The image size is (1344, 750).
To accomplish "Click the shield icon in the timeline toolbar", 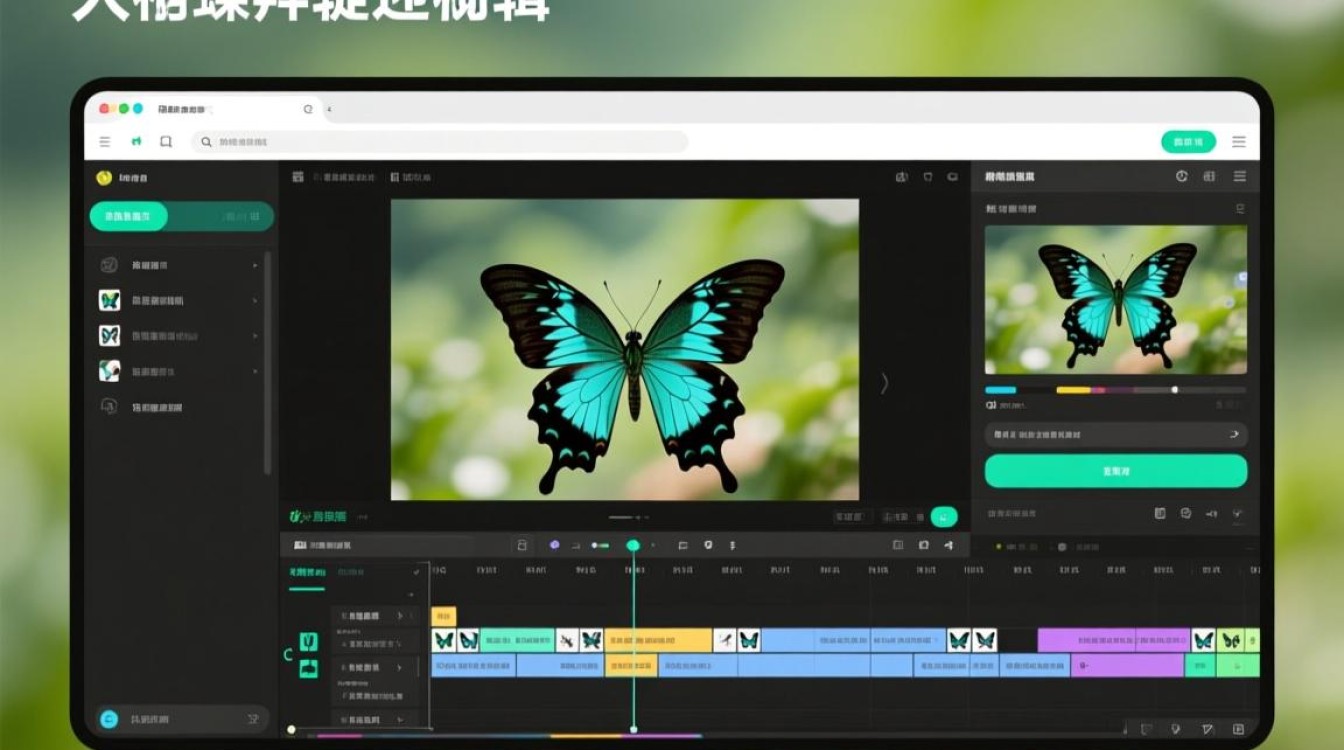I will pyautogui.click(x=708, y=545).
